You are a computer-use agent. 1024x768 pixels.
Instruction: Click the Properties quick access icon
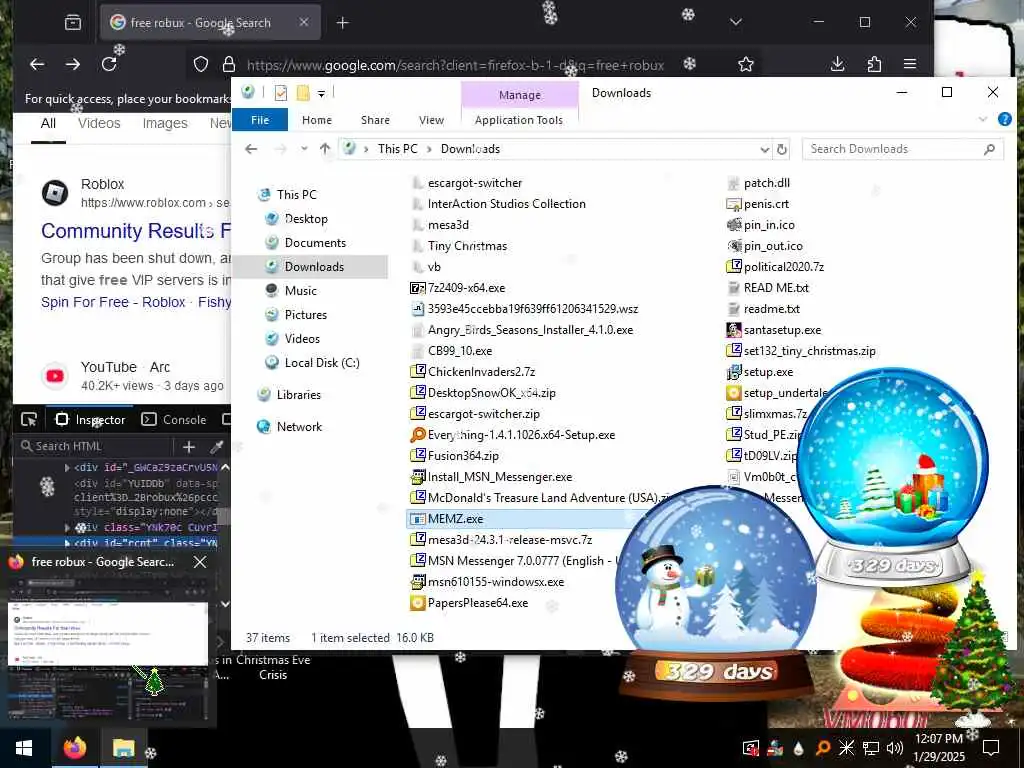point(281,93)
